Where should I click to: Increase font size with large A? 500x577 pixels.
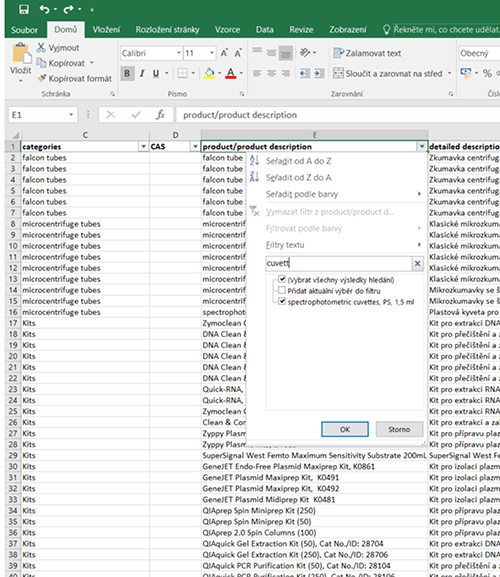[224, 53]
